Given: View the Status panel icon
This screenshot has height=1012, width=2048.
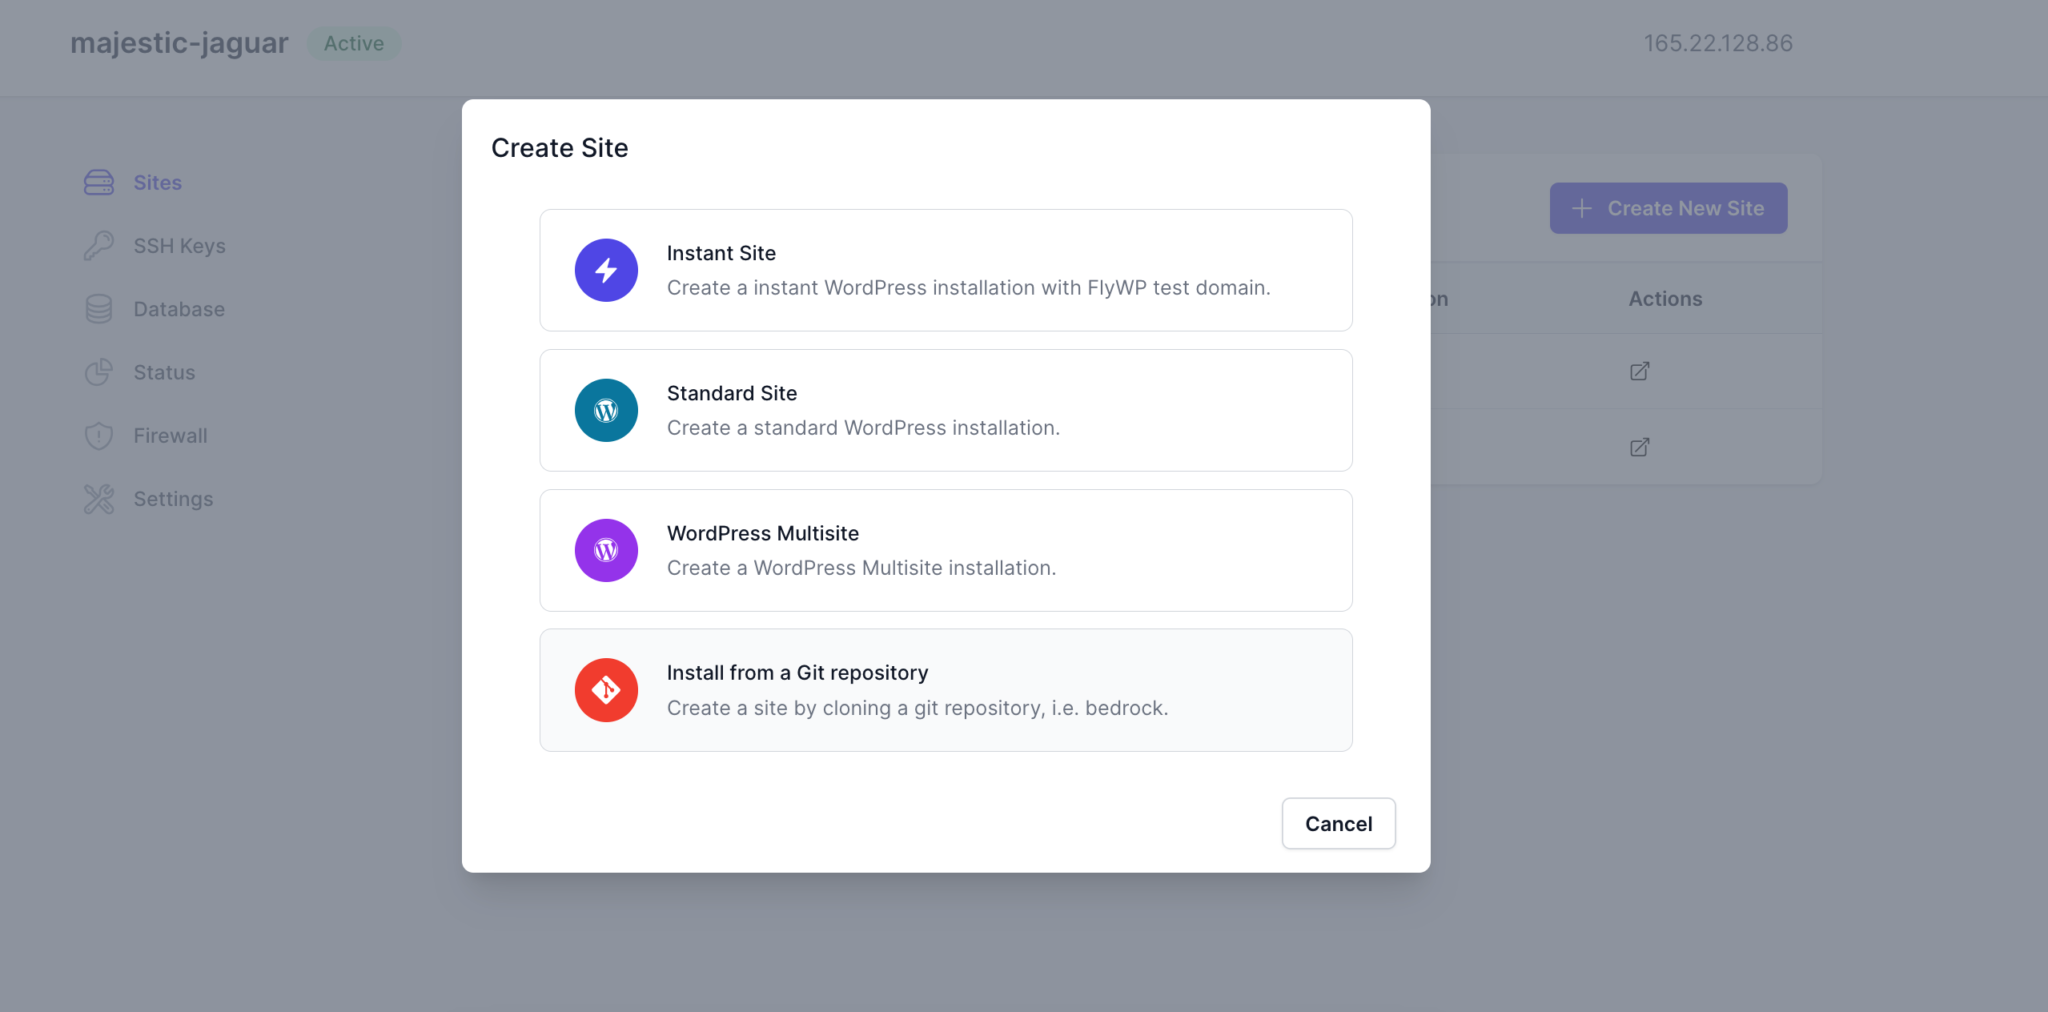Looking at the screenshot, I should 98,372.
